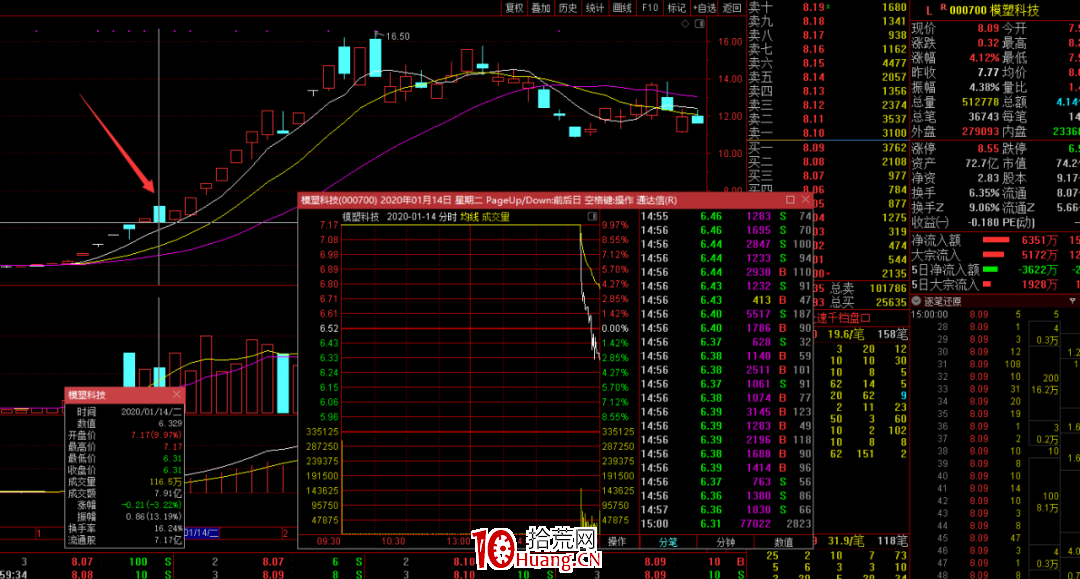Screen dimensions: 1080x579
Task: Click the 净流入额 6351万 row
Action: 994,240
